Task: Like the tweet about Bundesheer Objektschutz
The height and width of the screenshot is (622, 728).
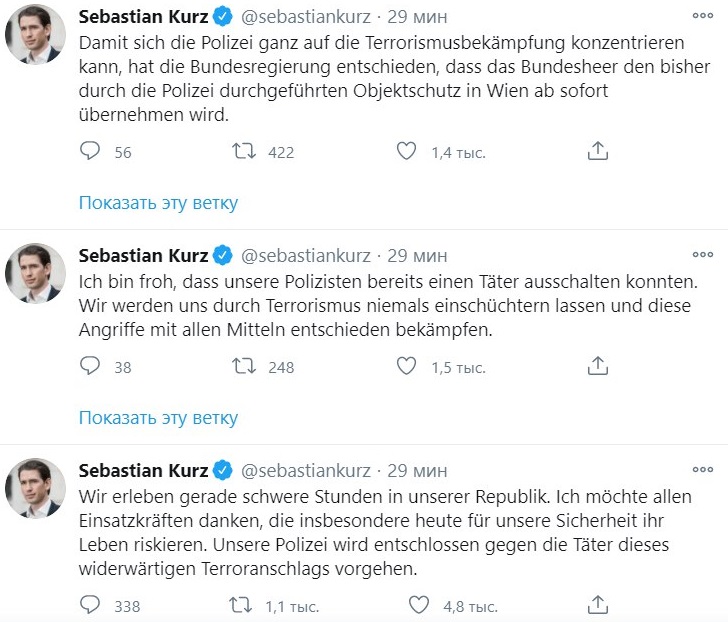Action: tap(406, 152)
